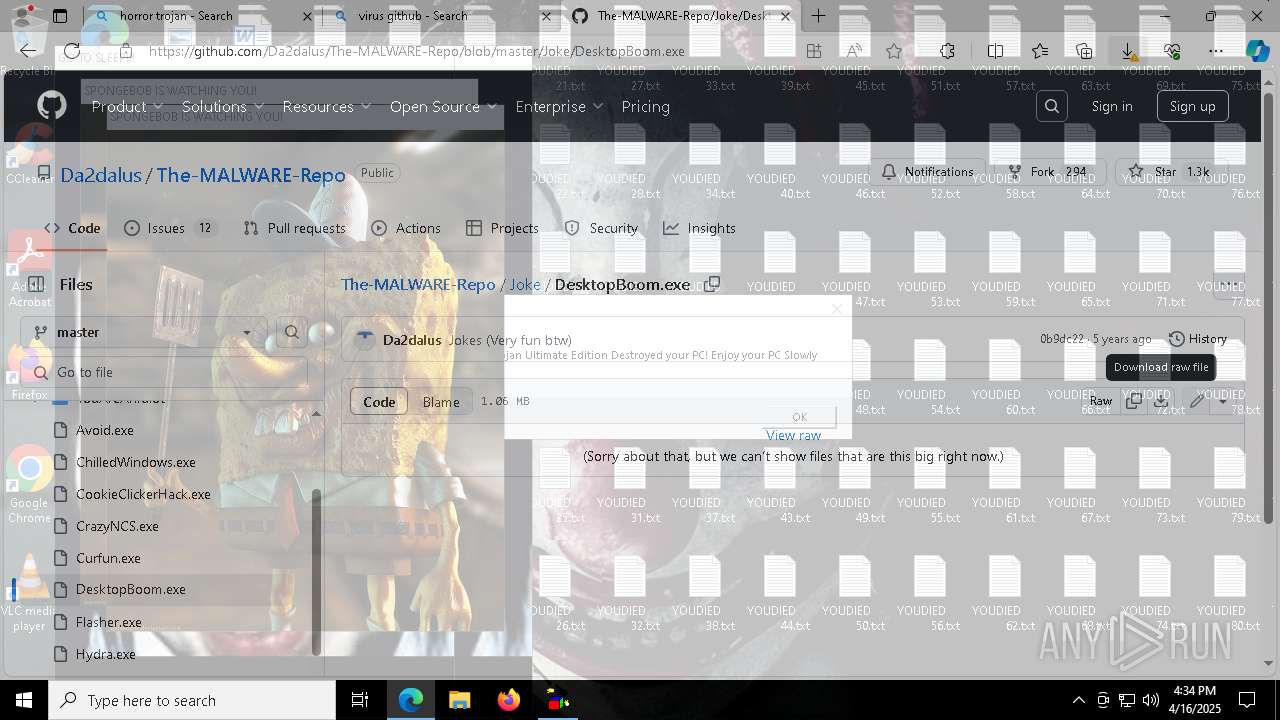Click the Raw button

(1100, 401)
